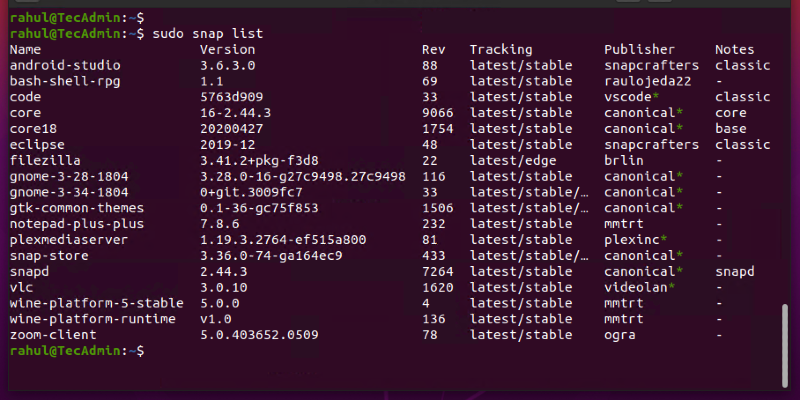The width and height of the screenshot is (800, 400).
Task: Select the 'zoom-client' package name
Action: (54, 335)
